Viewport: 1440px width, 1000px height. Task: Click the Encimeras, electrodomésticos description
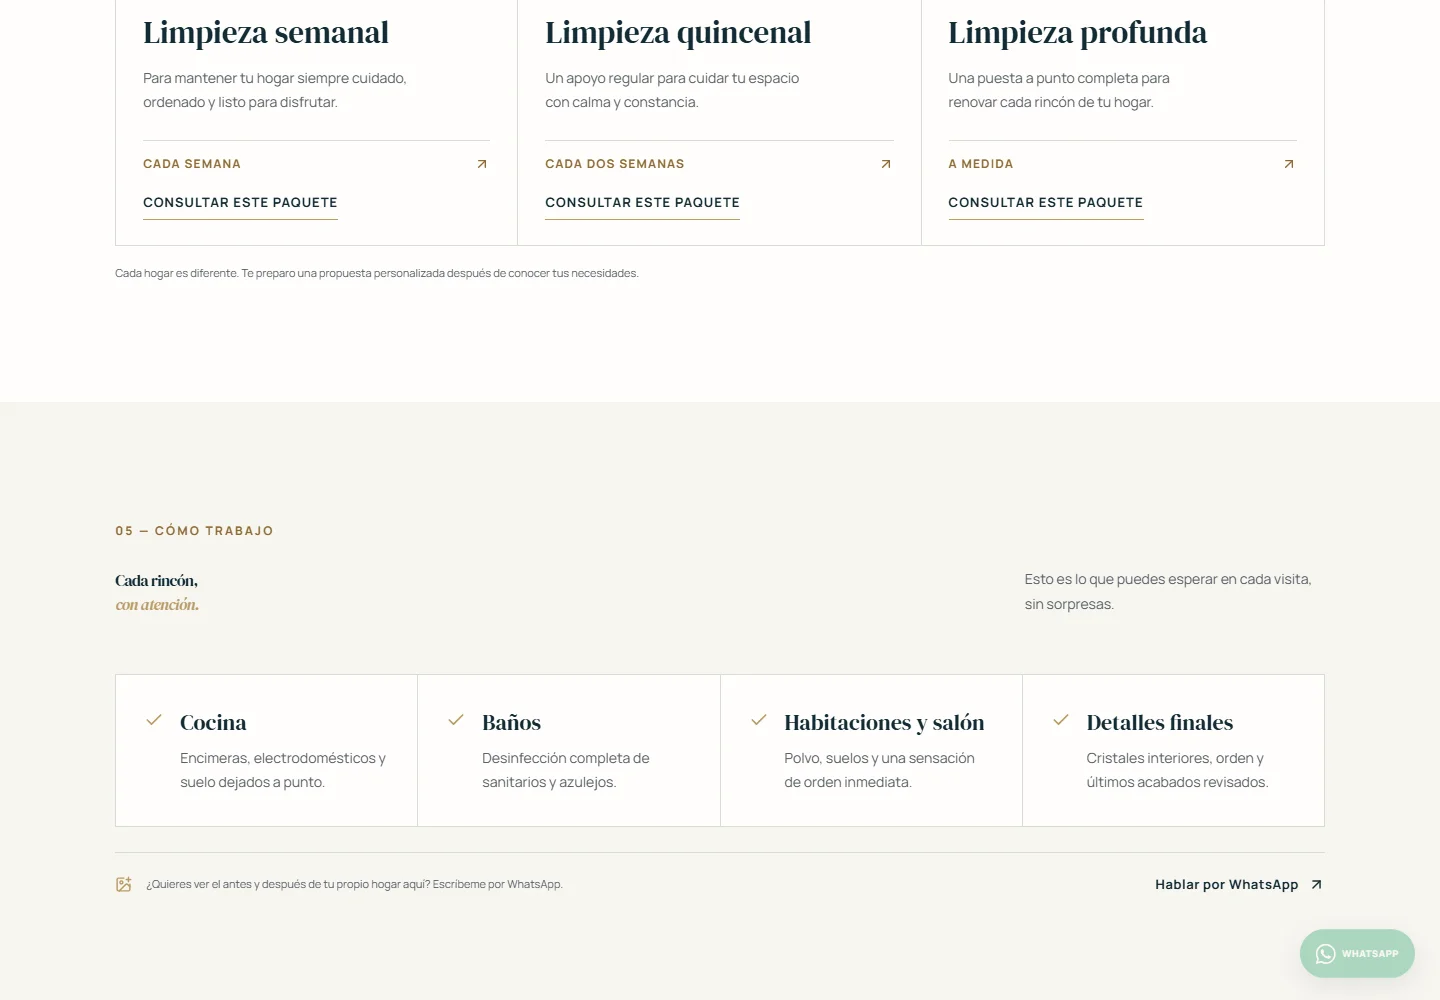click(283, 770)
